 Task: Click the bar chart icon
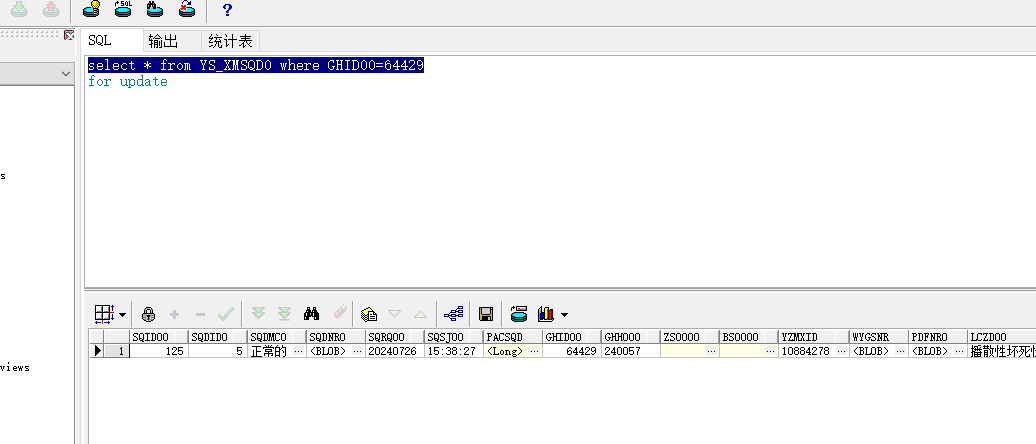[x=546, y=314]
